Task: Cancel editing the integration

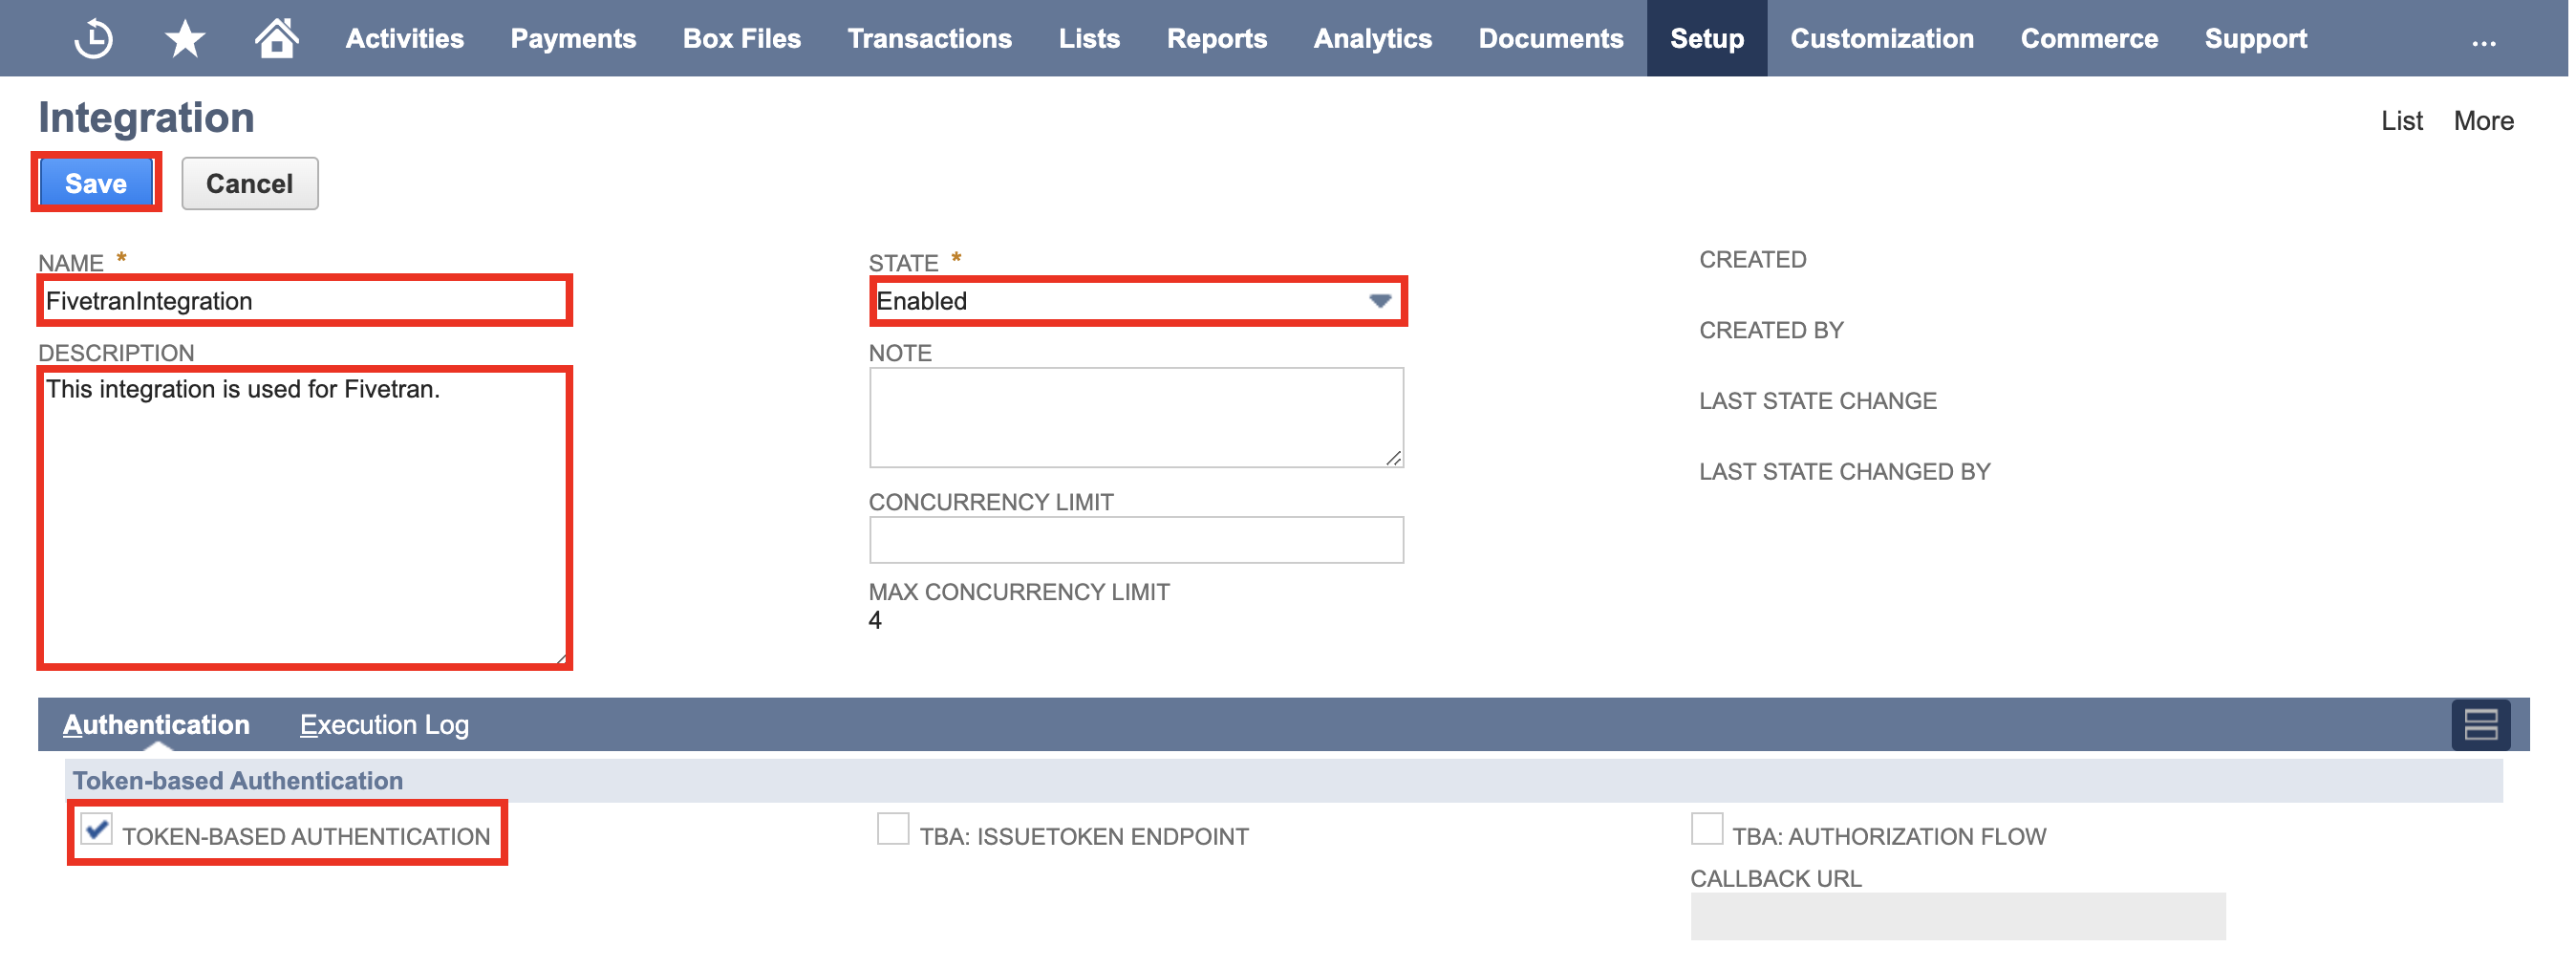Action: [249, 183]
